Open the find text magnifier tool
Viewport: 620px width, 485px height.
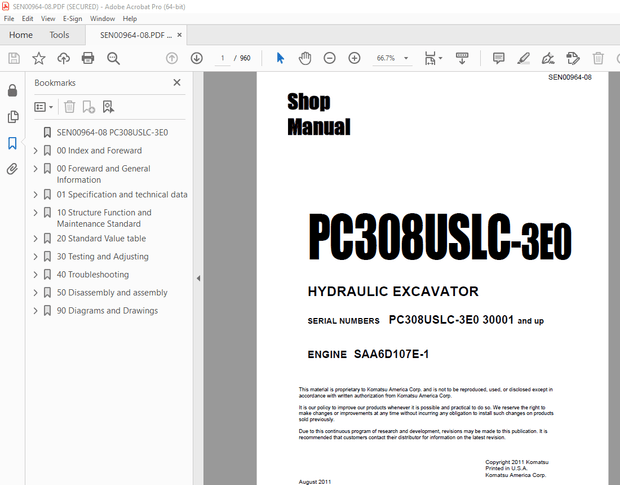click(113, 59)
